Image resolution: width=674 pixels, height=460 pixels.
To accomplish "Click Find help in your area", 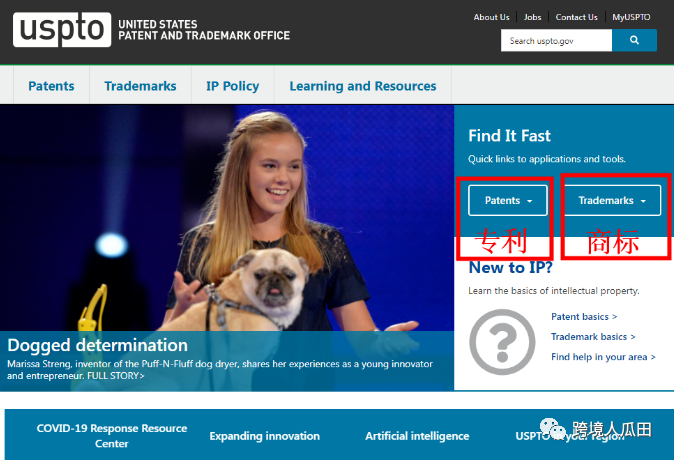I will pyautogui.click(x=603, y=357).
